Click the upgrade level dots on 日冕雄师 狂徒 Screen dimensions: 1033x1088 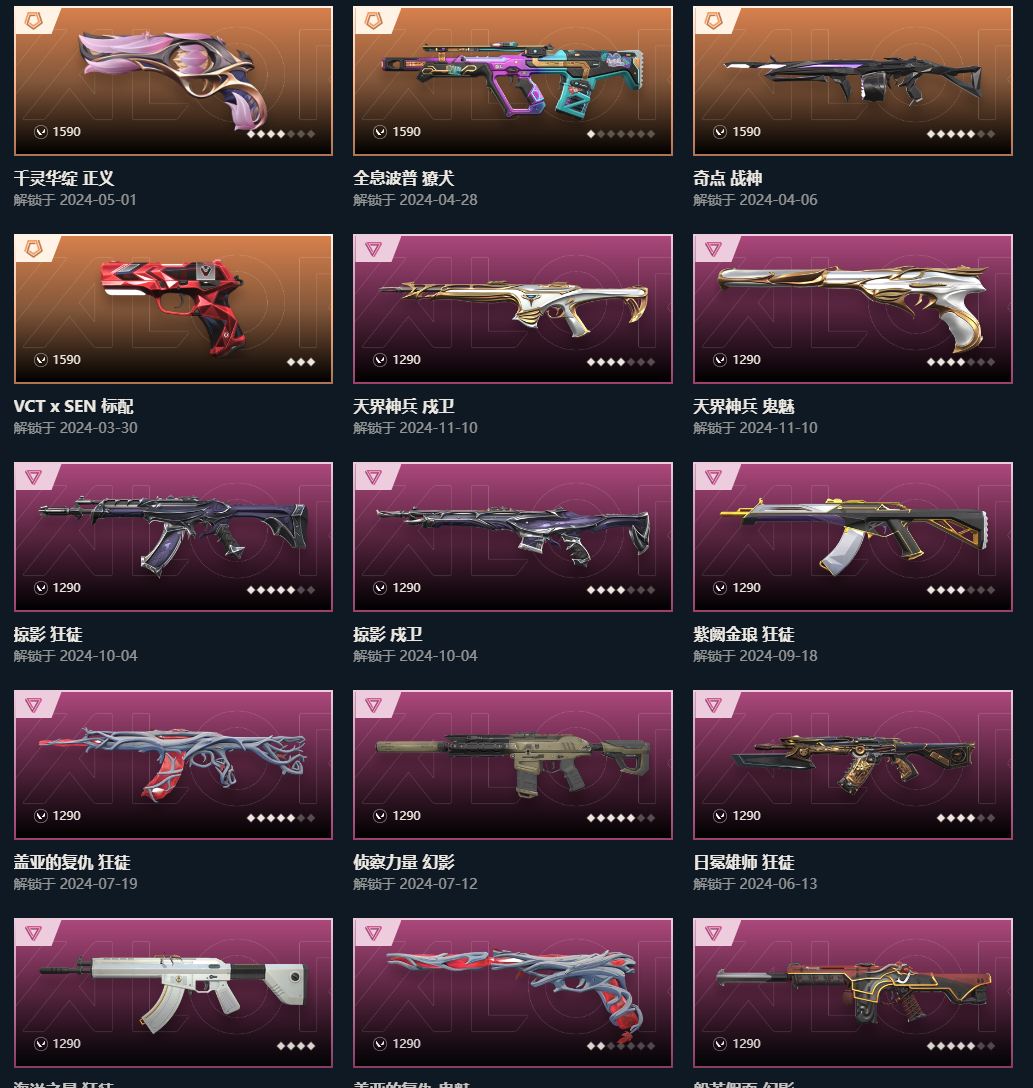[965, 818]
